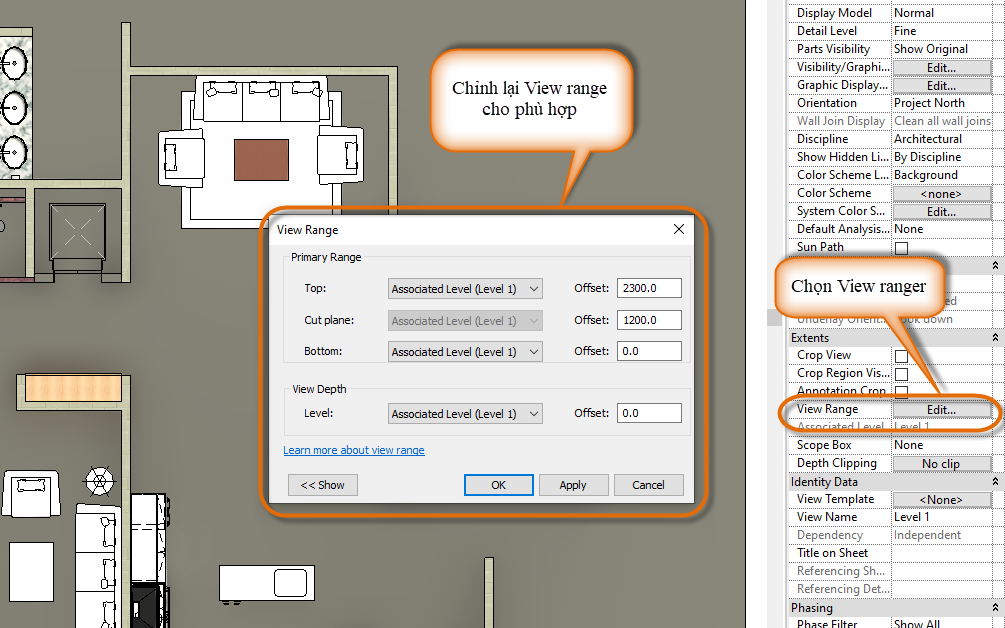Image resolution: width=1005 pixels, height=628 pixels.
Task: Open the Bottom level dropdown
Action: pyautogui.click(x=465, y=352)
